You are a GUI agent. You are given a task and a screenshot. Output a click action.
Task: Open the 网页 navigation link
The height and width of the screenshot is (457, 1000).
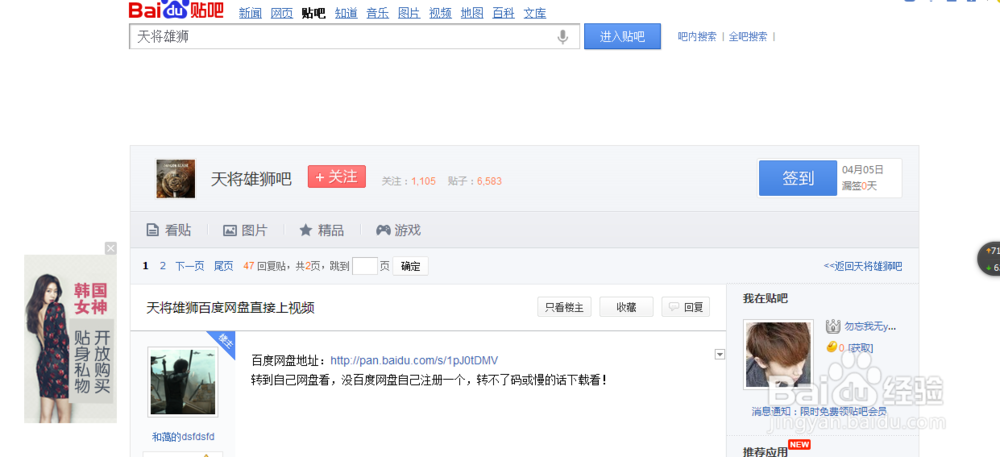[x=281, y=13]
